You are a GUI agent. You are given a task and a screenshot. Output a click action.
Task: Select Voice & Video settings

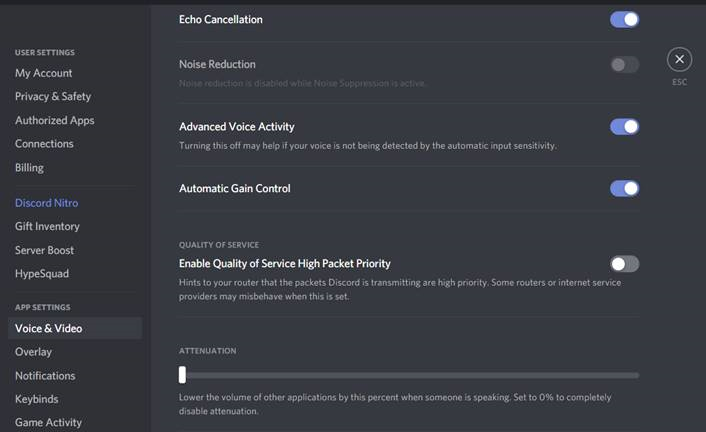[x=75, y=328]
